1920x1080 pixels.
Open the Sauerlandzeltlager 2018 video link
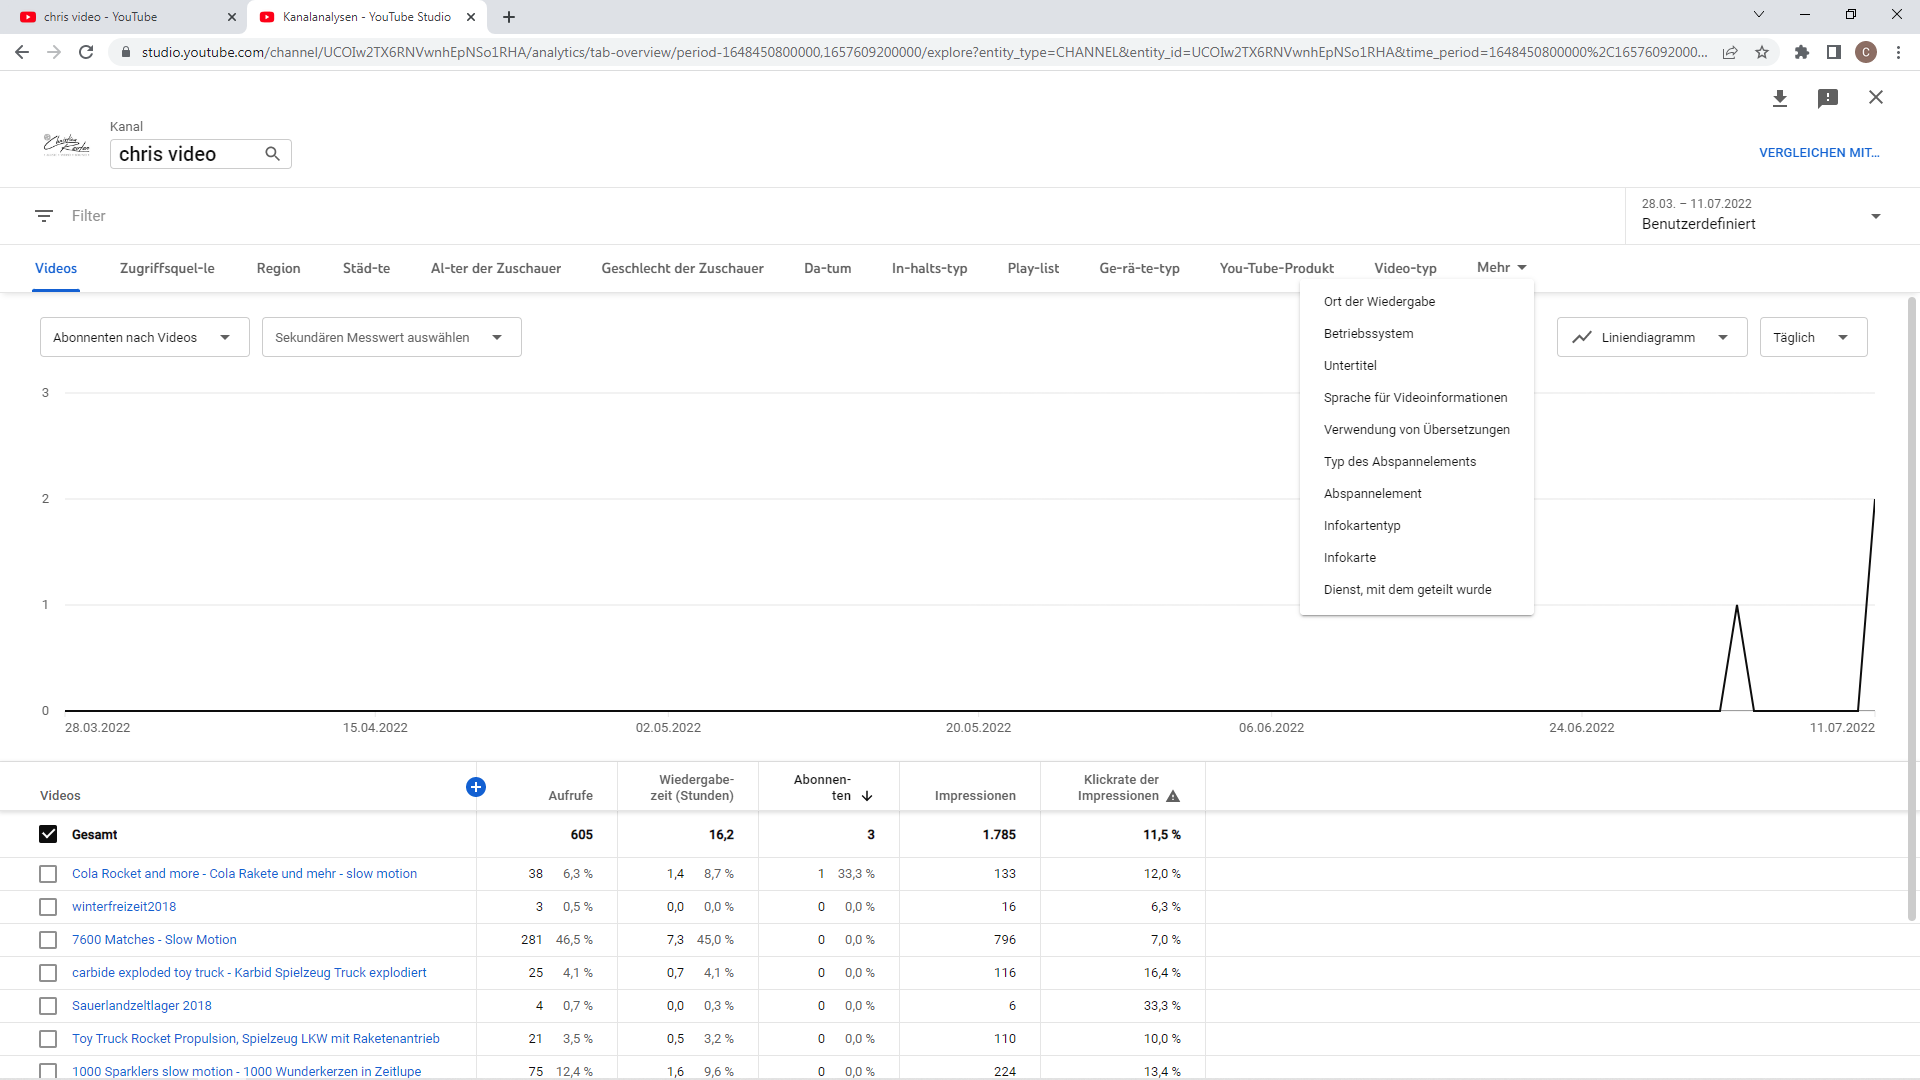pos(142,1006)
